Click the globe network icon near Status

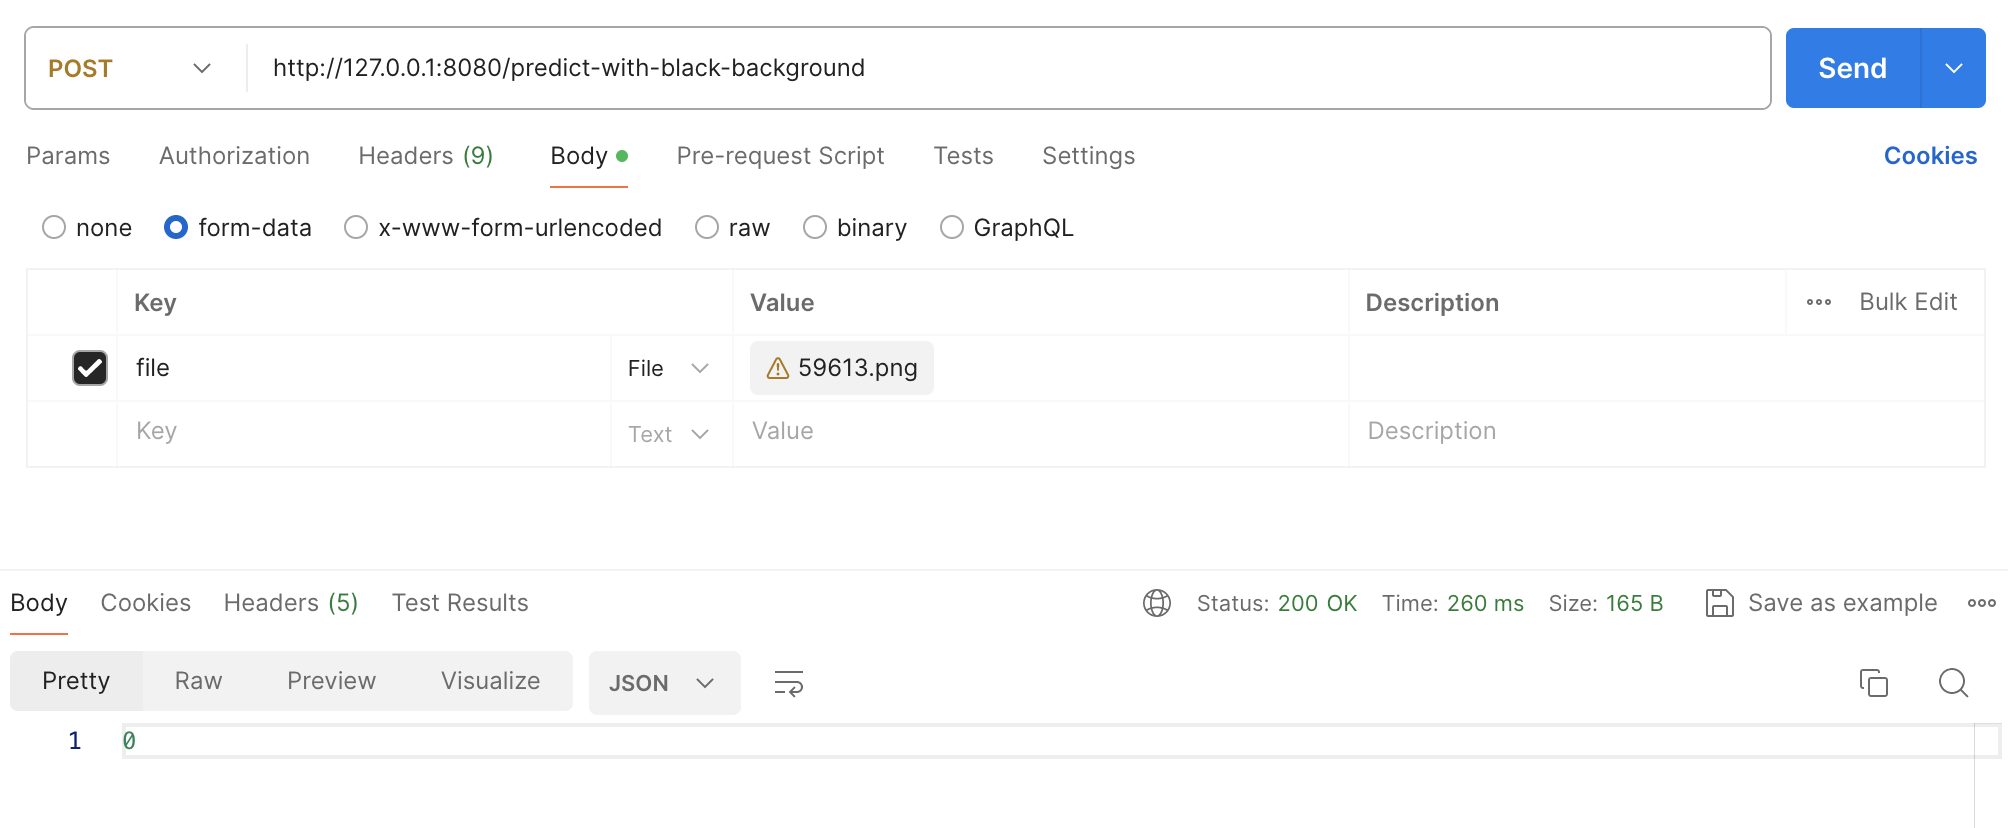(x=1157, y=603)
